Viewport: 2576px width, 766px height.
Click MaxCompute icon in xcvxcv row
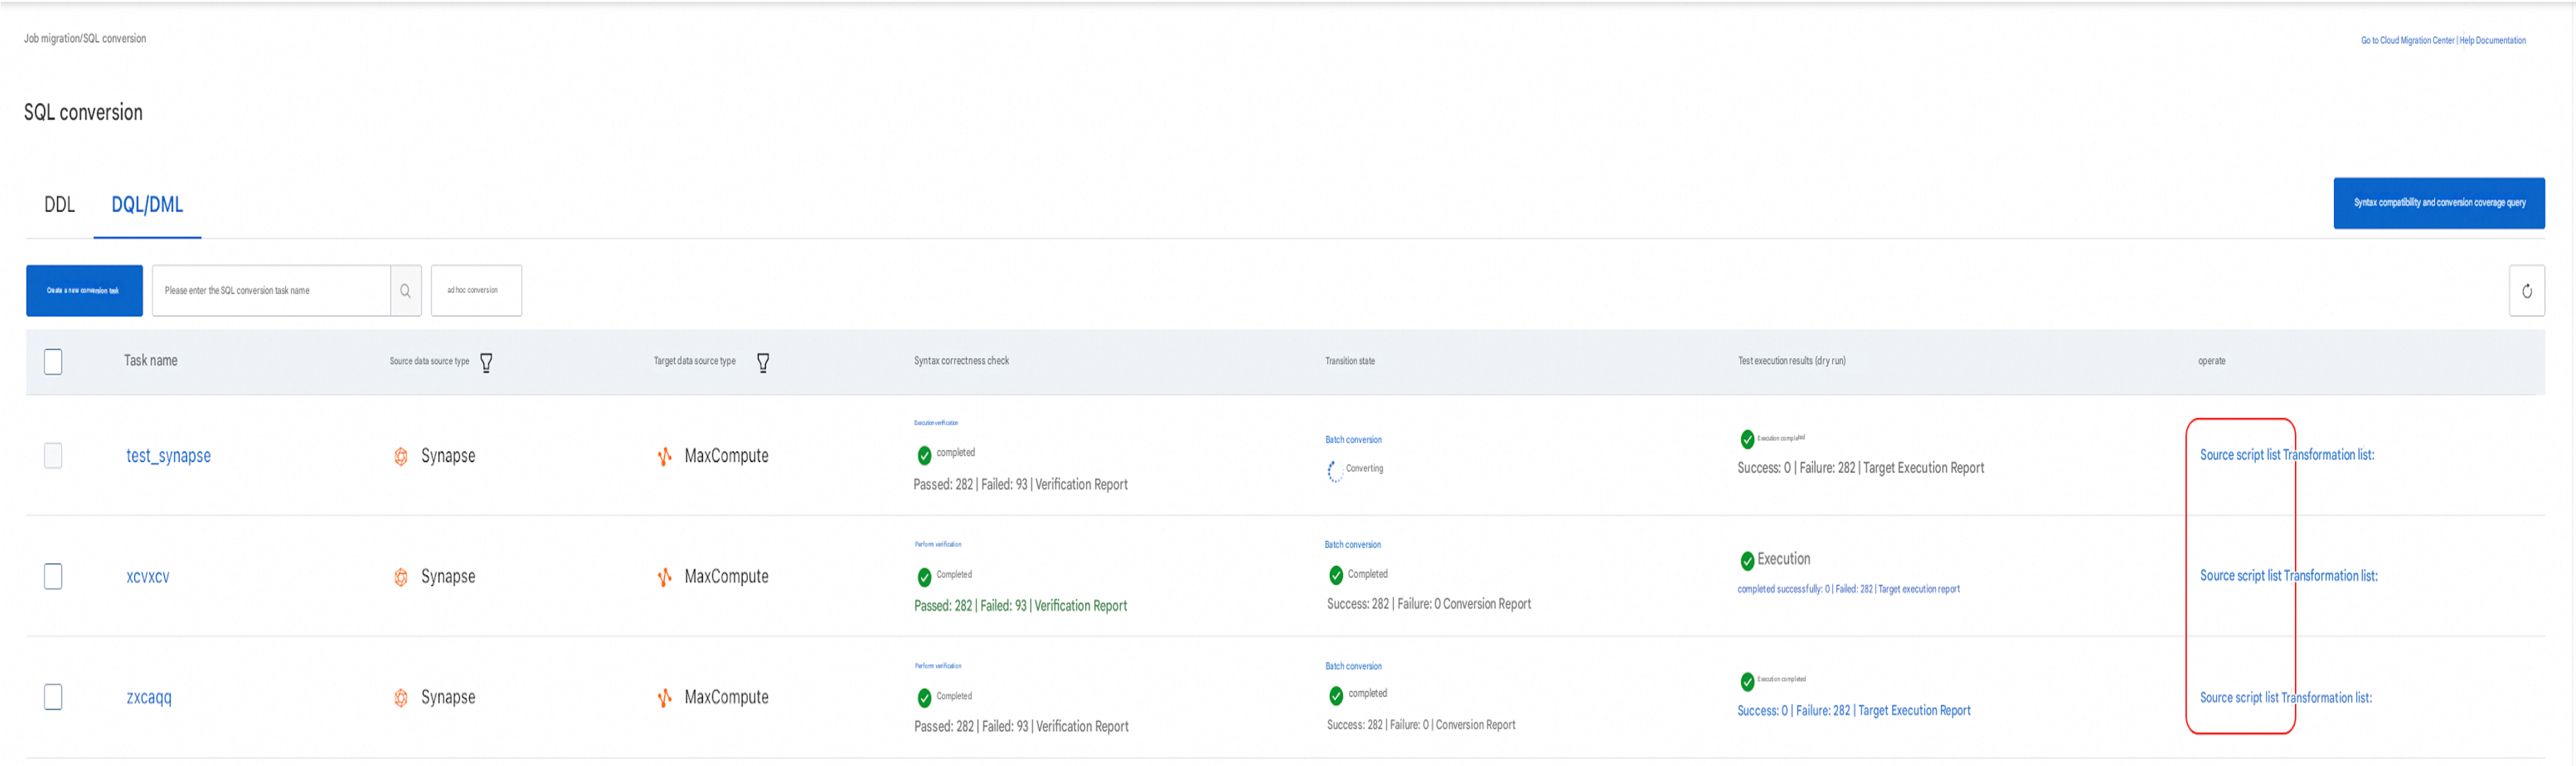tap(664, 577)
